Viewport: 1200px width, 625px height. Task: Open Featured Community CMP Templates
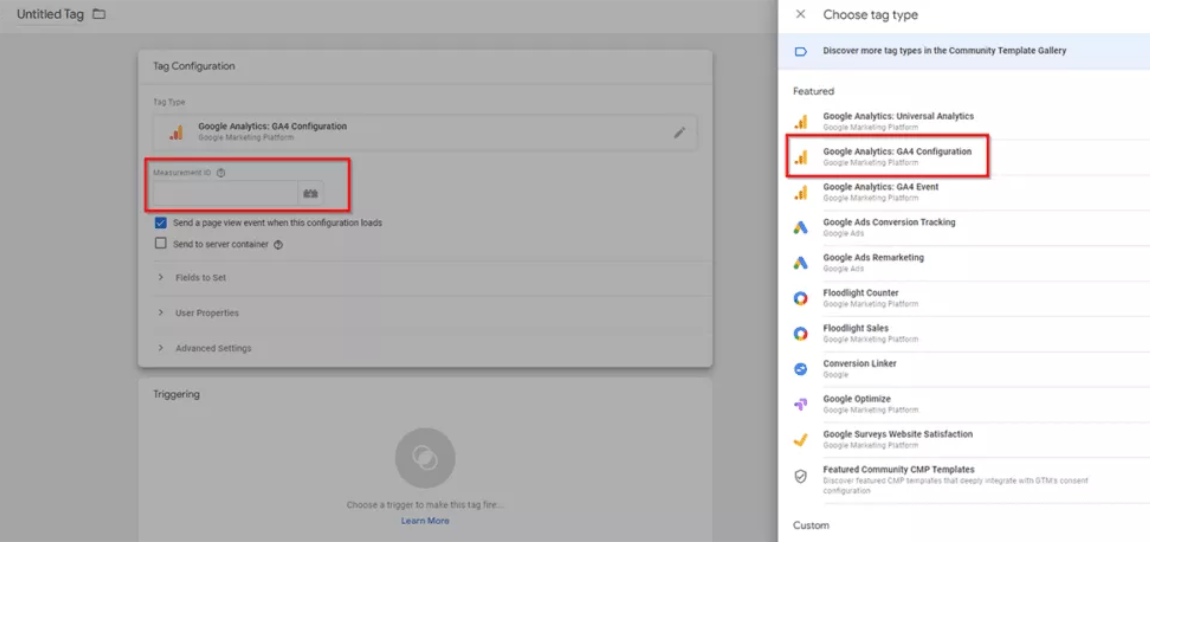(x=964, y=479)
